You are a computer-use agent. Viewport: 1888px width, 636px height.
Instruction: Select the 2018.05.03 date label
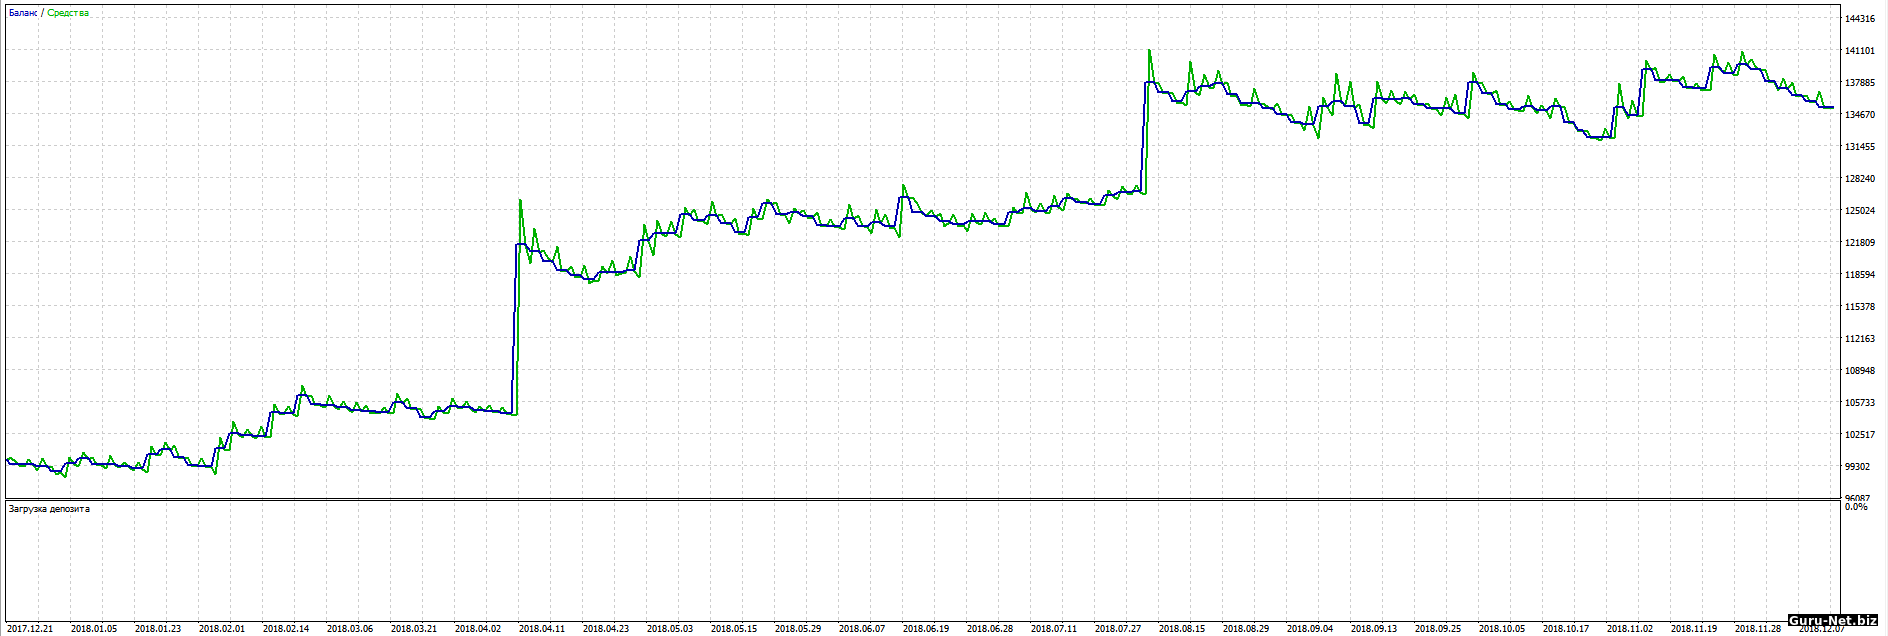[670, 629]
